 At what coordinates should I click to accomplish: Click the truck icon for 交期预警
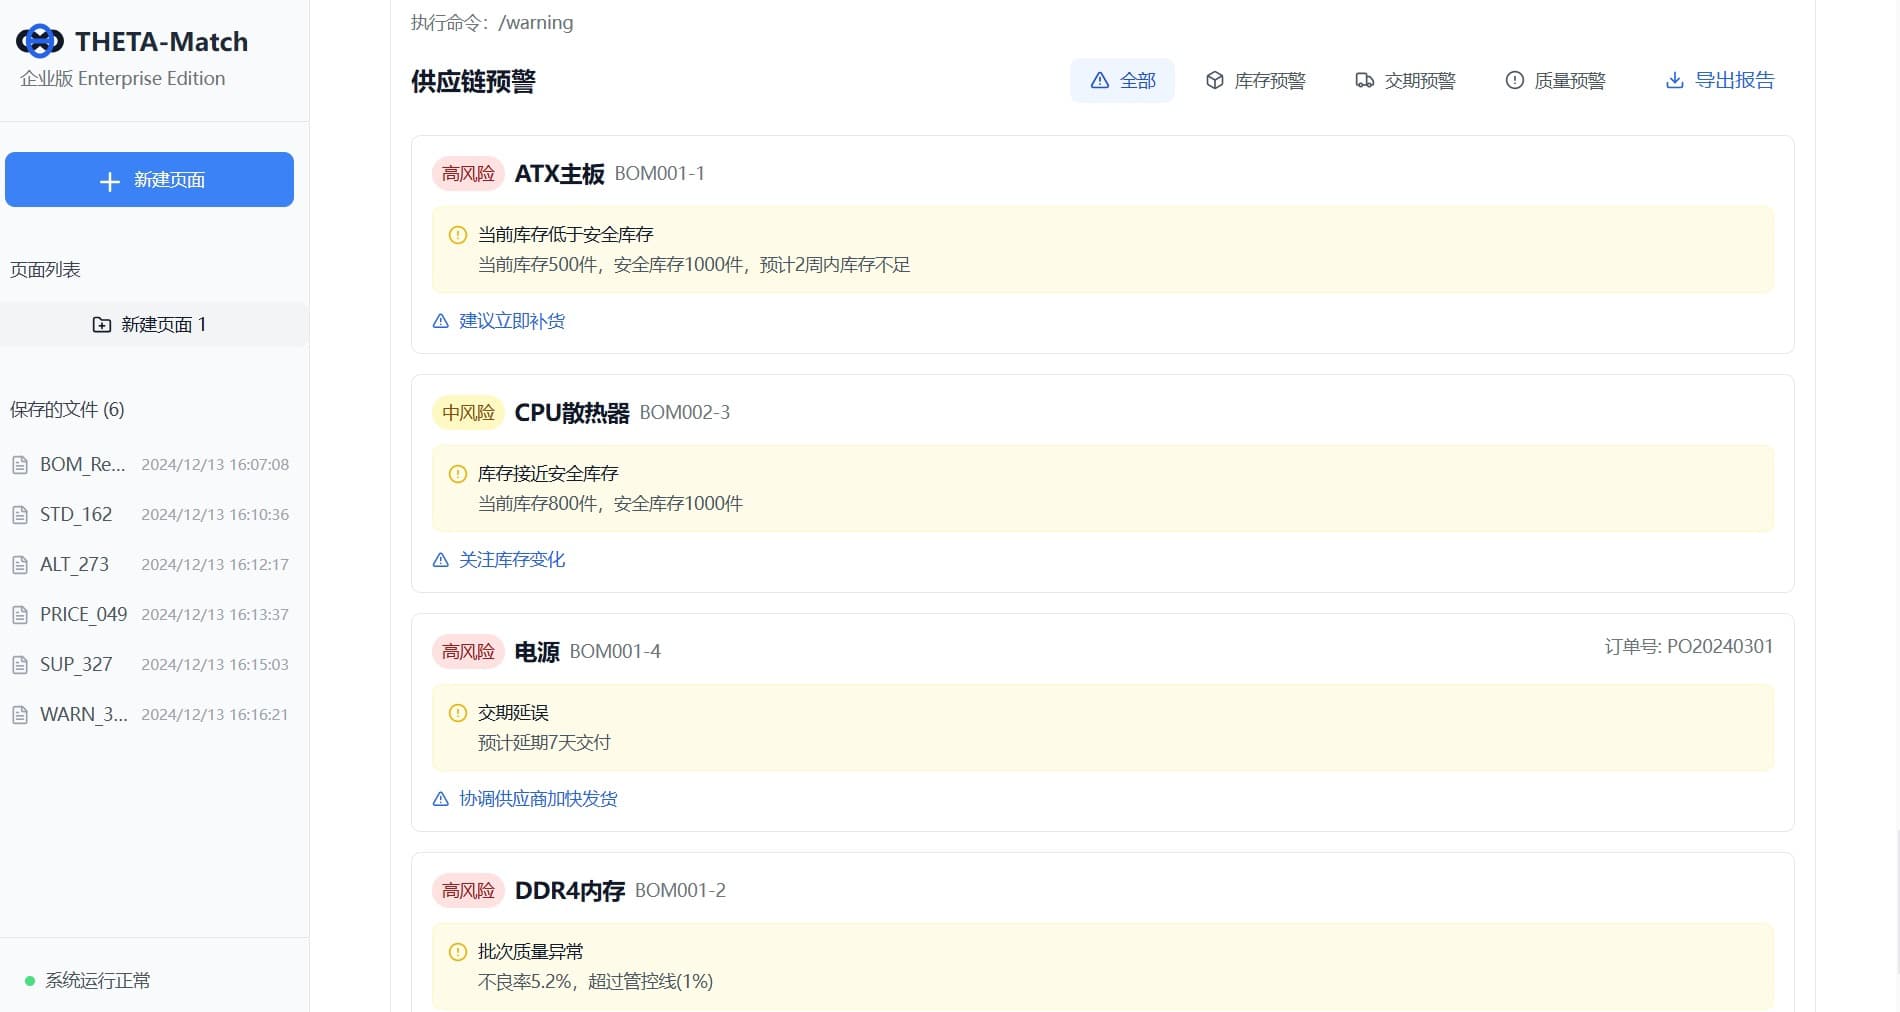(x=1364, y=80)
